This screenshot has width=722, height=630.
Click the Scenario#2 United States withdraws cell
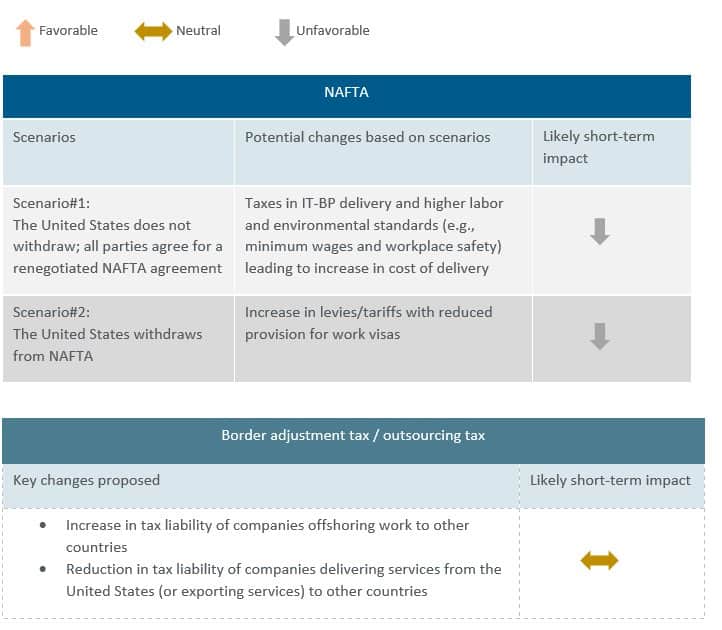[107, 334]
